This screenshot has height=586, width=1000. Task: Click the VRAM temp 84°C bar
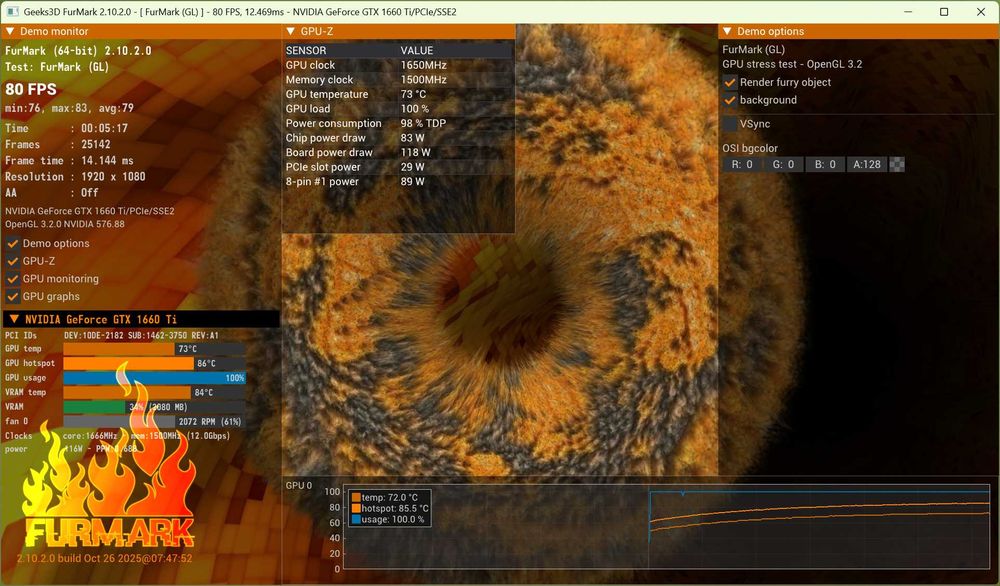[x=154, y=393]
